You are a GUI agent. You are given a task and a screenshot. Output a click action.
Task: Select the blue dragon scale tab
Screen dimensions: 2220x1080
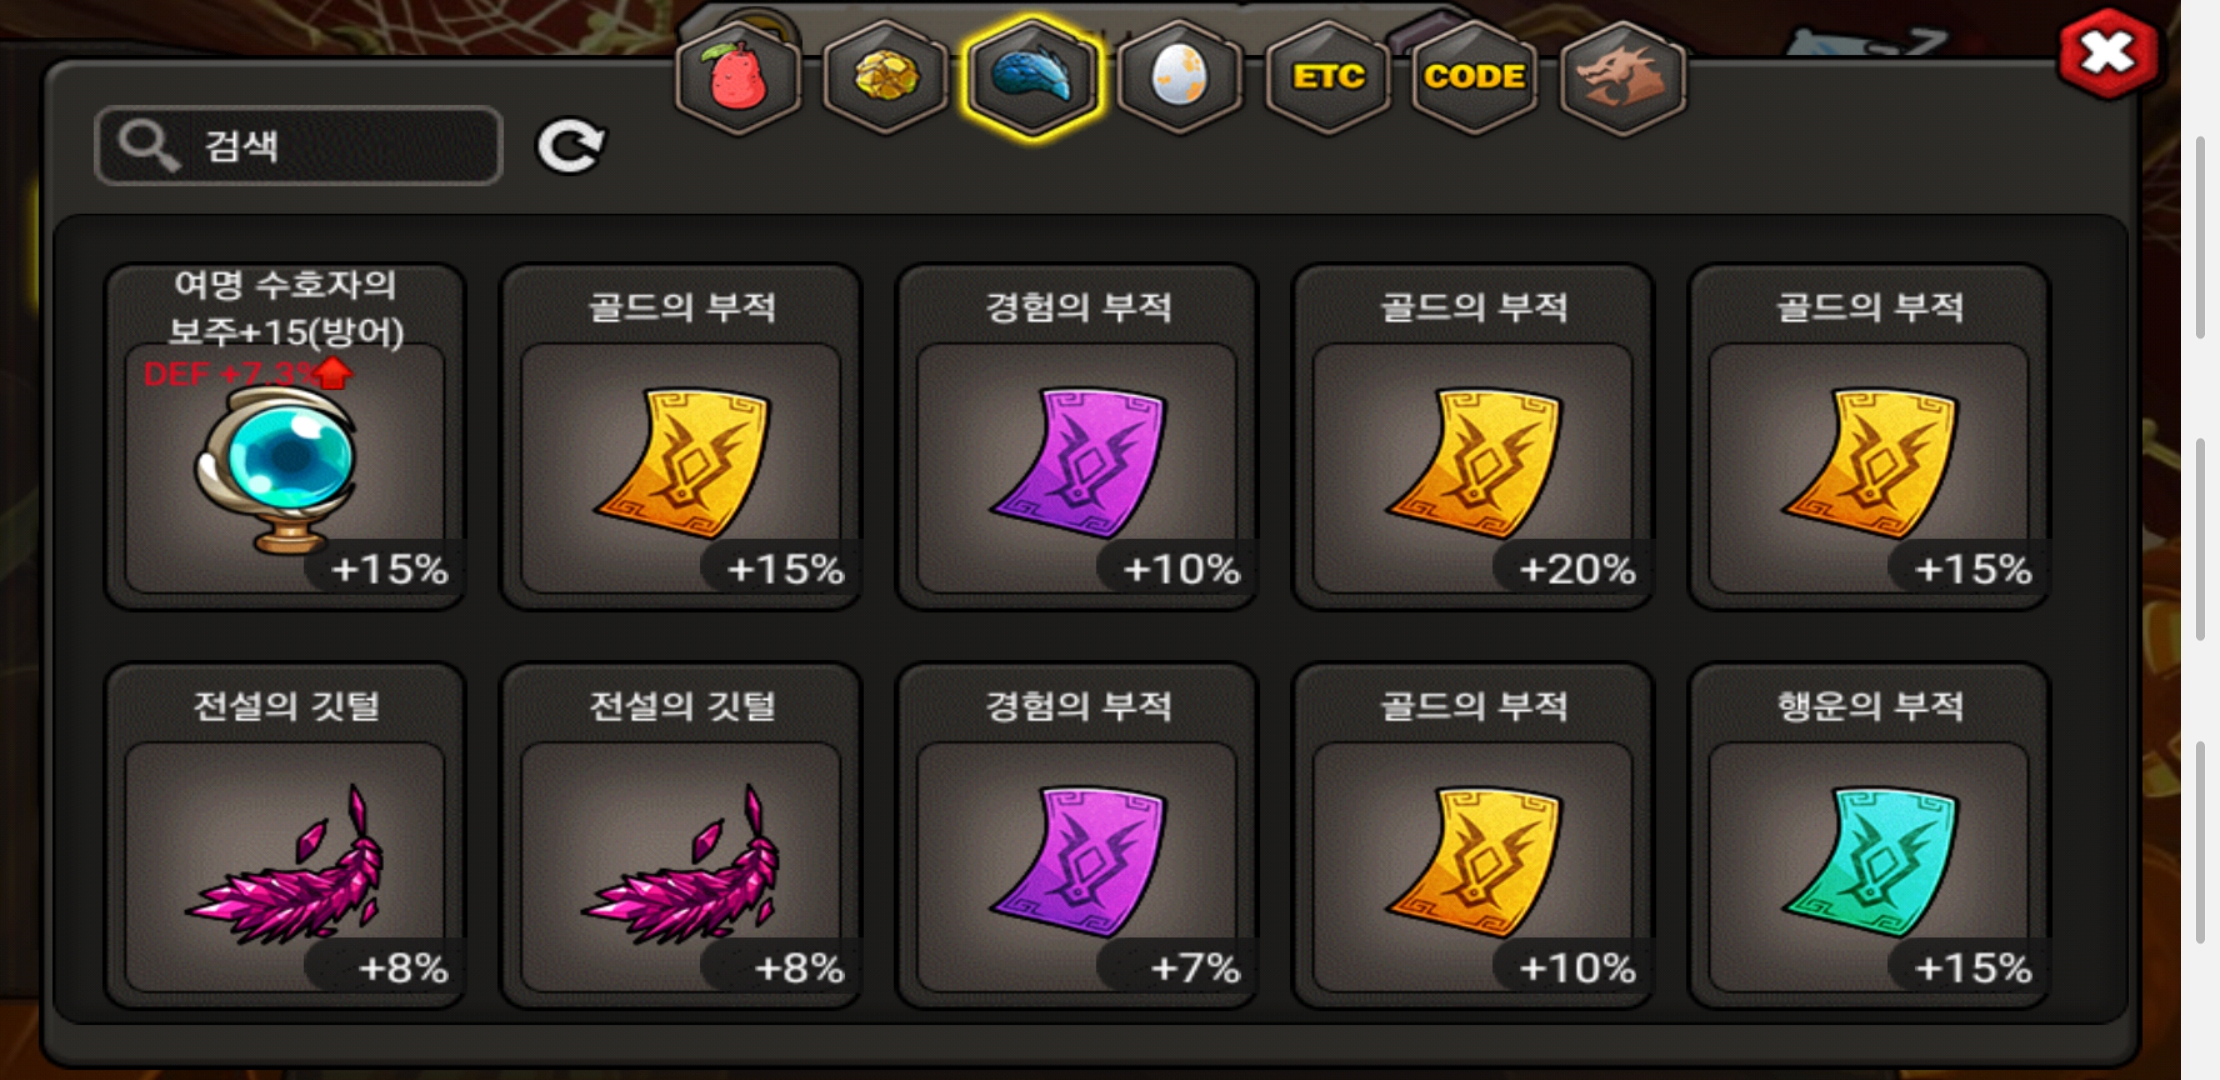click(1032, 78)
